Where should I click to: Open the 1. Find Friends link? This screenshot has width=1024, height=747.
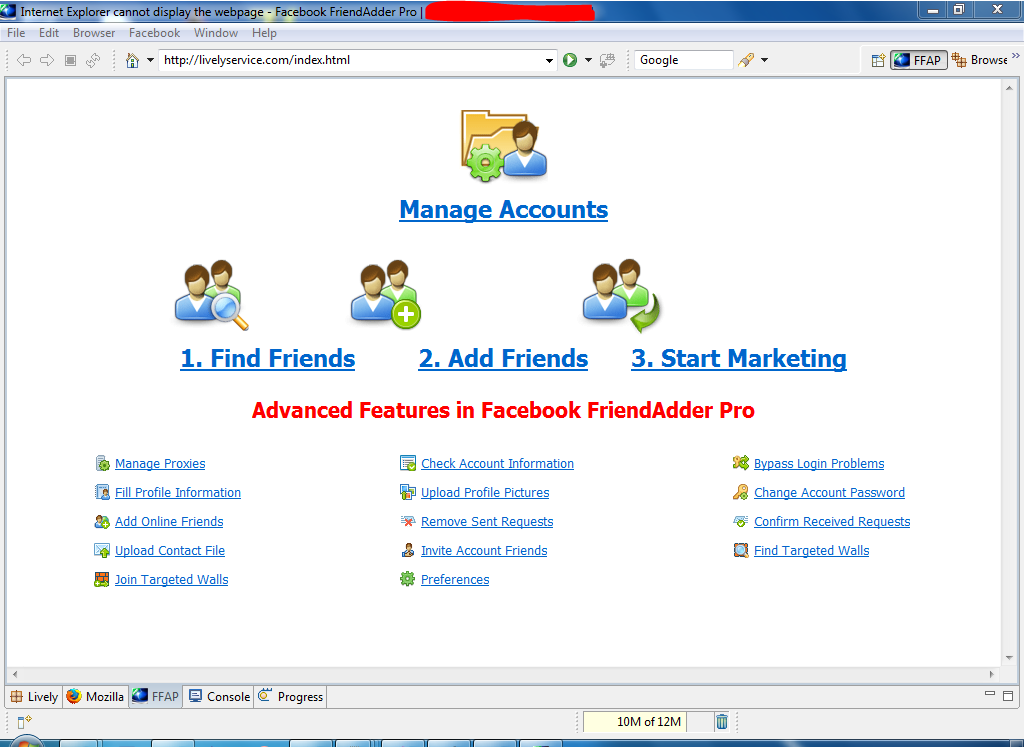(x=268, y=358)
